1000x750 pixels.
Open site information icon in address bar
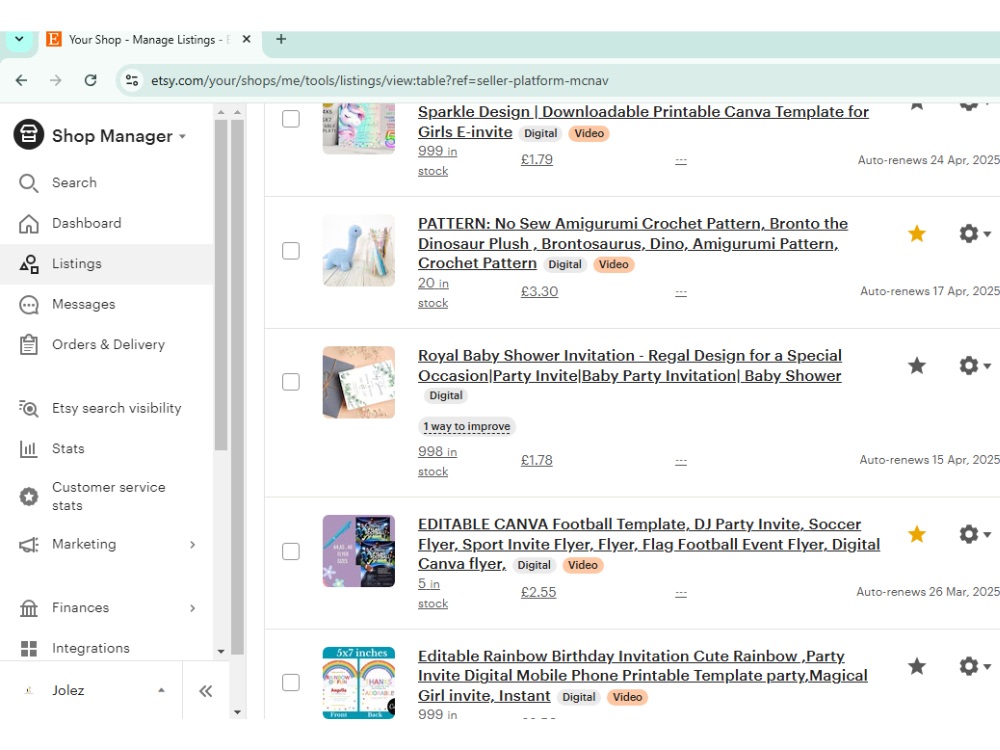[x=132, y=80]
